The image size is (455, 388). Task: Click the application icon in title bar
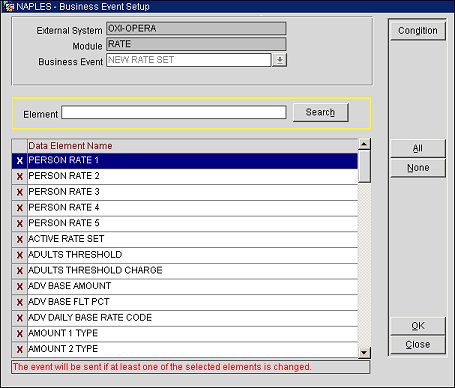8,6
